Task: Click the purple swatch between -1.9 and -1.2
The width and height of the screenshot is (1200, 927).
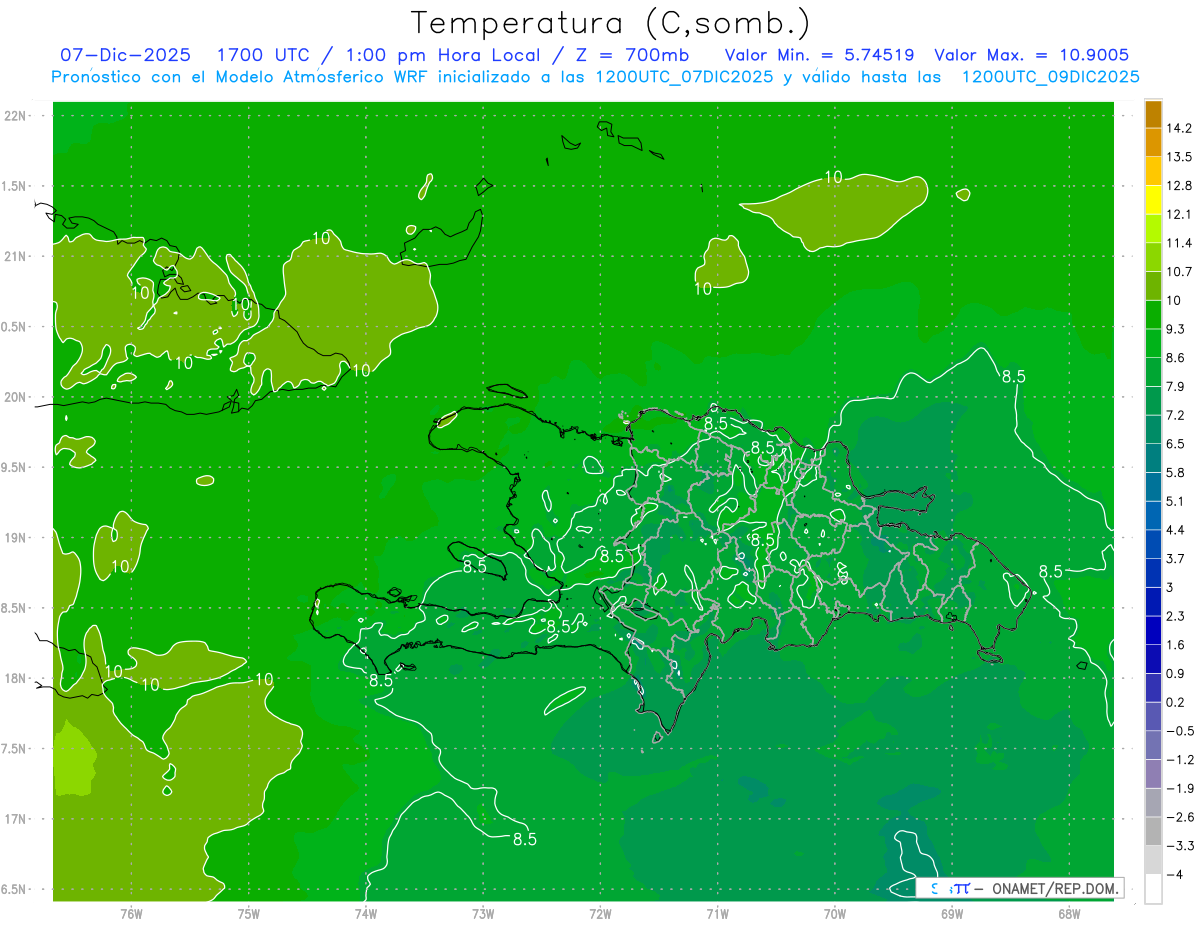Action: (1153, 774)
